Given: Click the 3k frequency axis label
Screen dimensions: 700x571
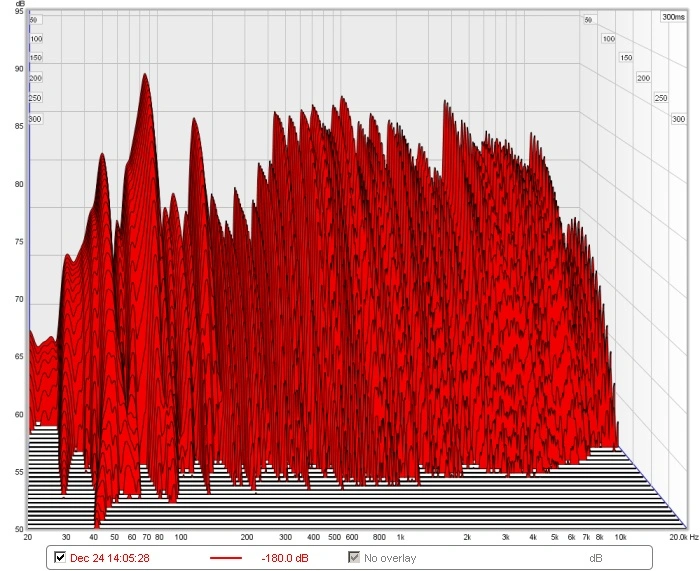Looking at the screenshot, I should pos(505,537).
